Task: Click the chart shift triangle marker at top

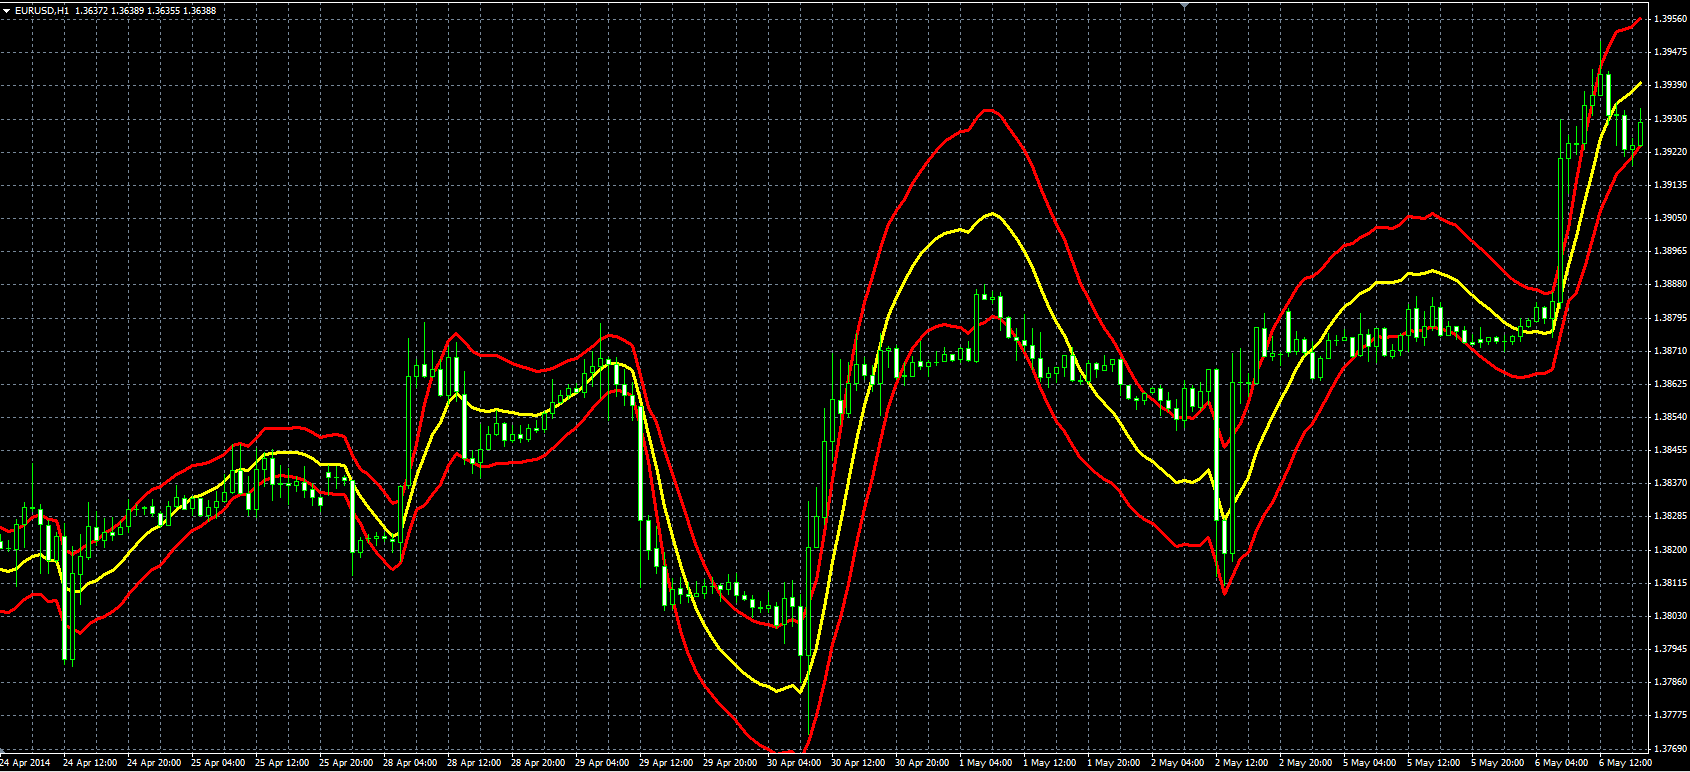Action: point(1185,5)
